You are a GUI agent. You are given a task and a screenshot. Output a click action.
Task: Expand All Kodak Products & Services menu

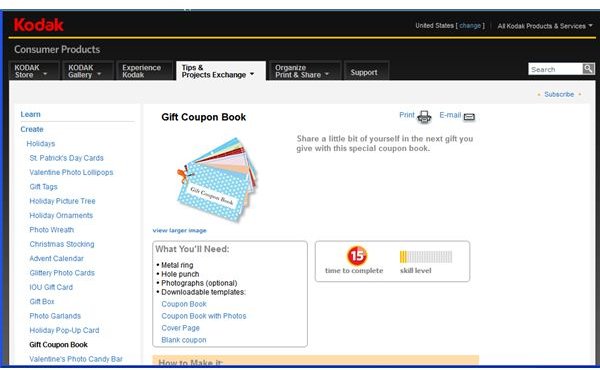[x=545, y=26]
